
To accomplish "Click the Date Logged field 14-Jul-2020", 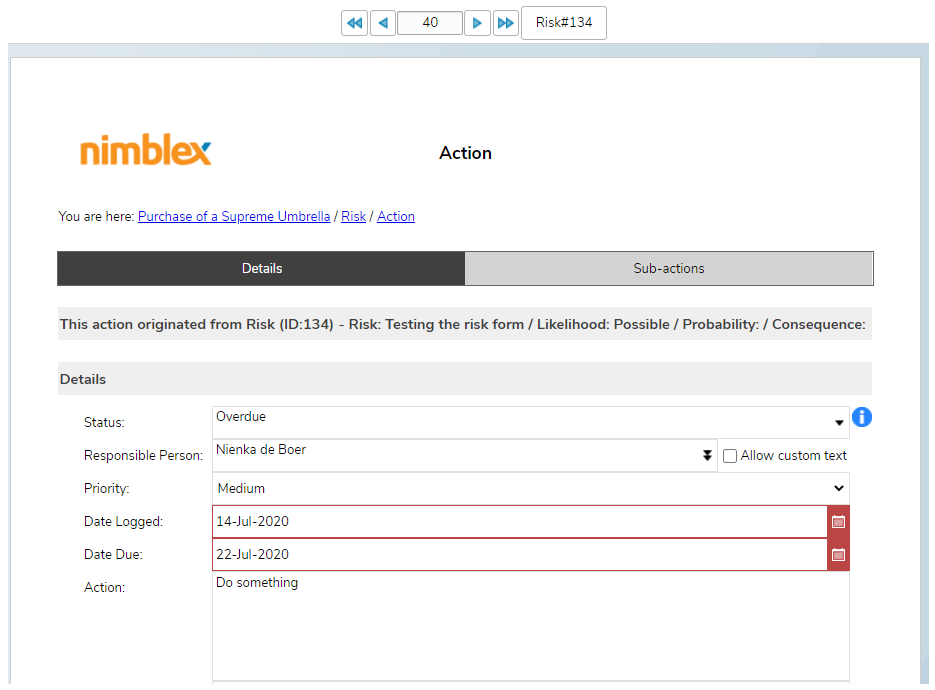I will (x=519, y=521).
